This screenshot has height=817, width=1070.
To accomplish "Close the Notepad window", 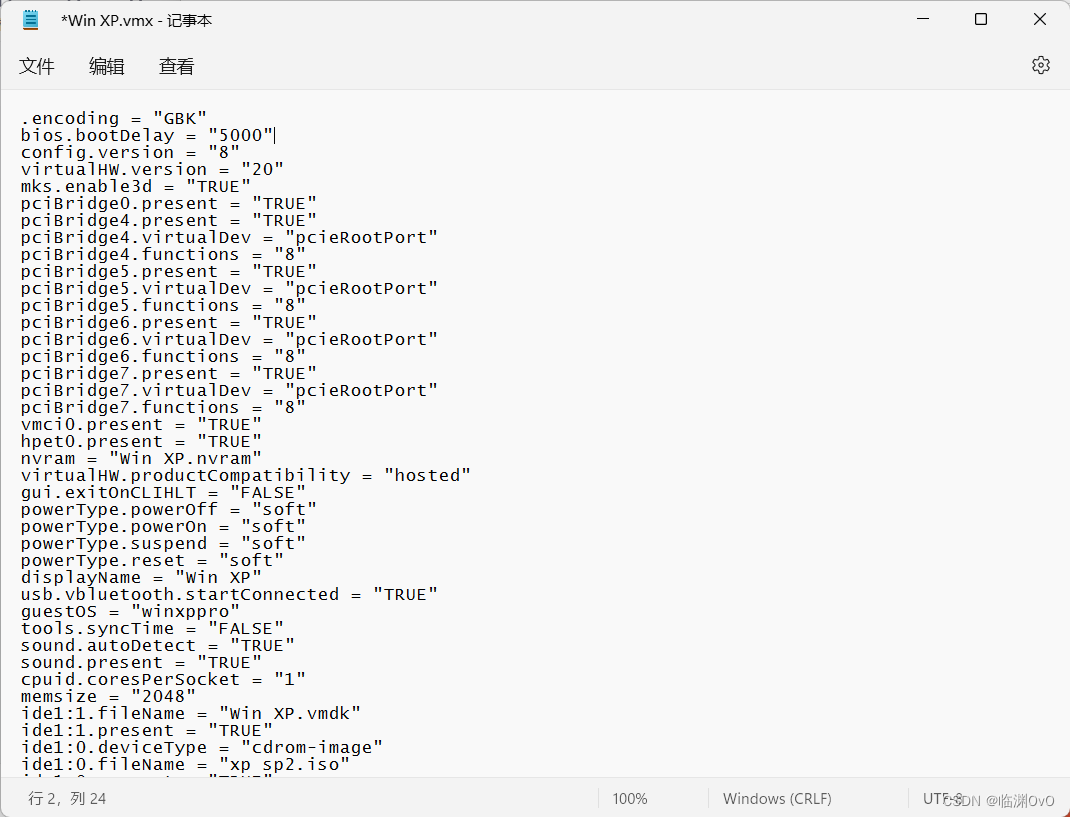I will point(1039,19).
